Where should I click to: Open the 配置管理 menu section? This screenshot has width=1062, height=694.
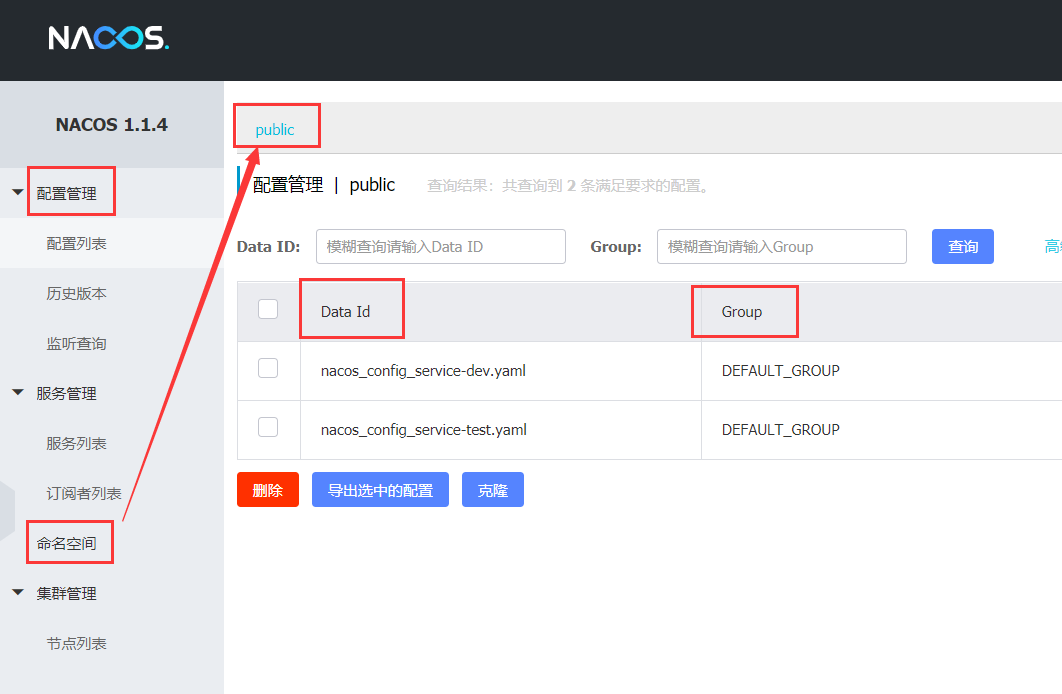66,194
